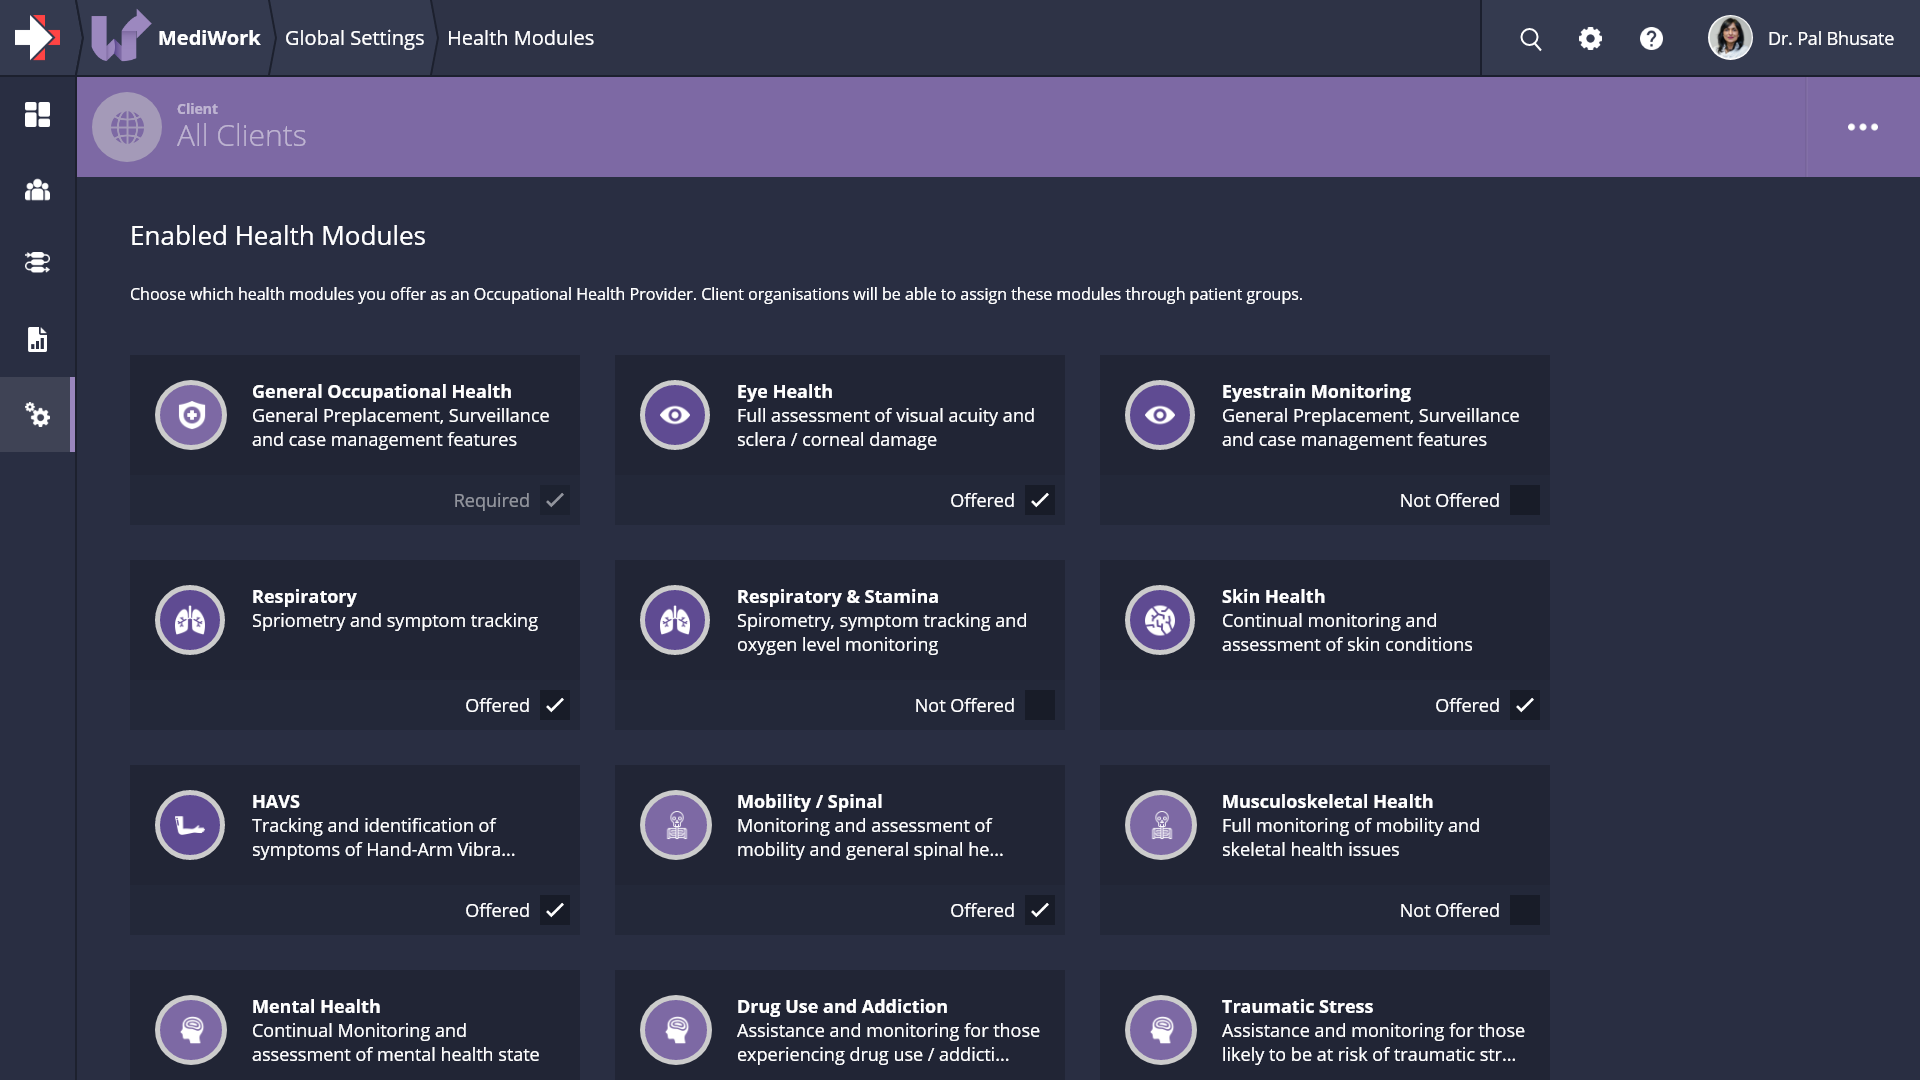Select the settings gears icon in sidebar
Screen dimensions: 1920x1080
point(37,415)
